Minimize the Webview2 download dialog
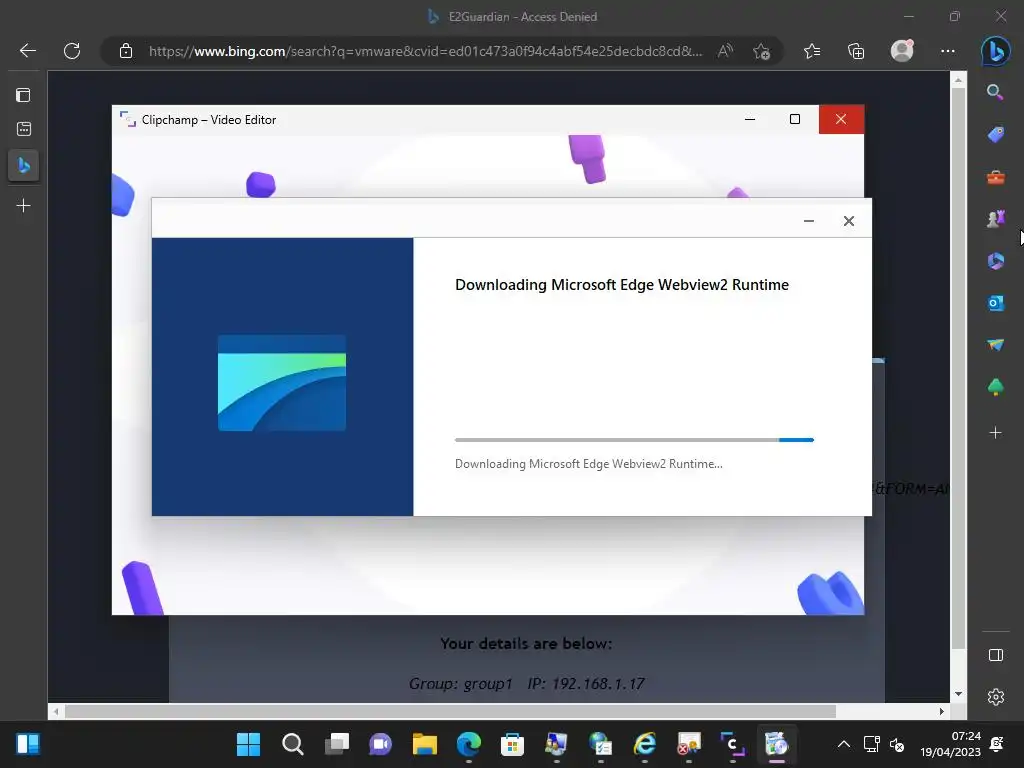 click(x=808, y=221)
